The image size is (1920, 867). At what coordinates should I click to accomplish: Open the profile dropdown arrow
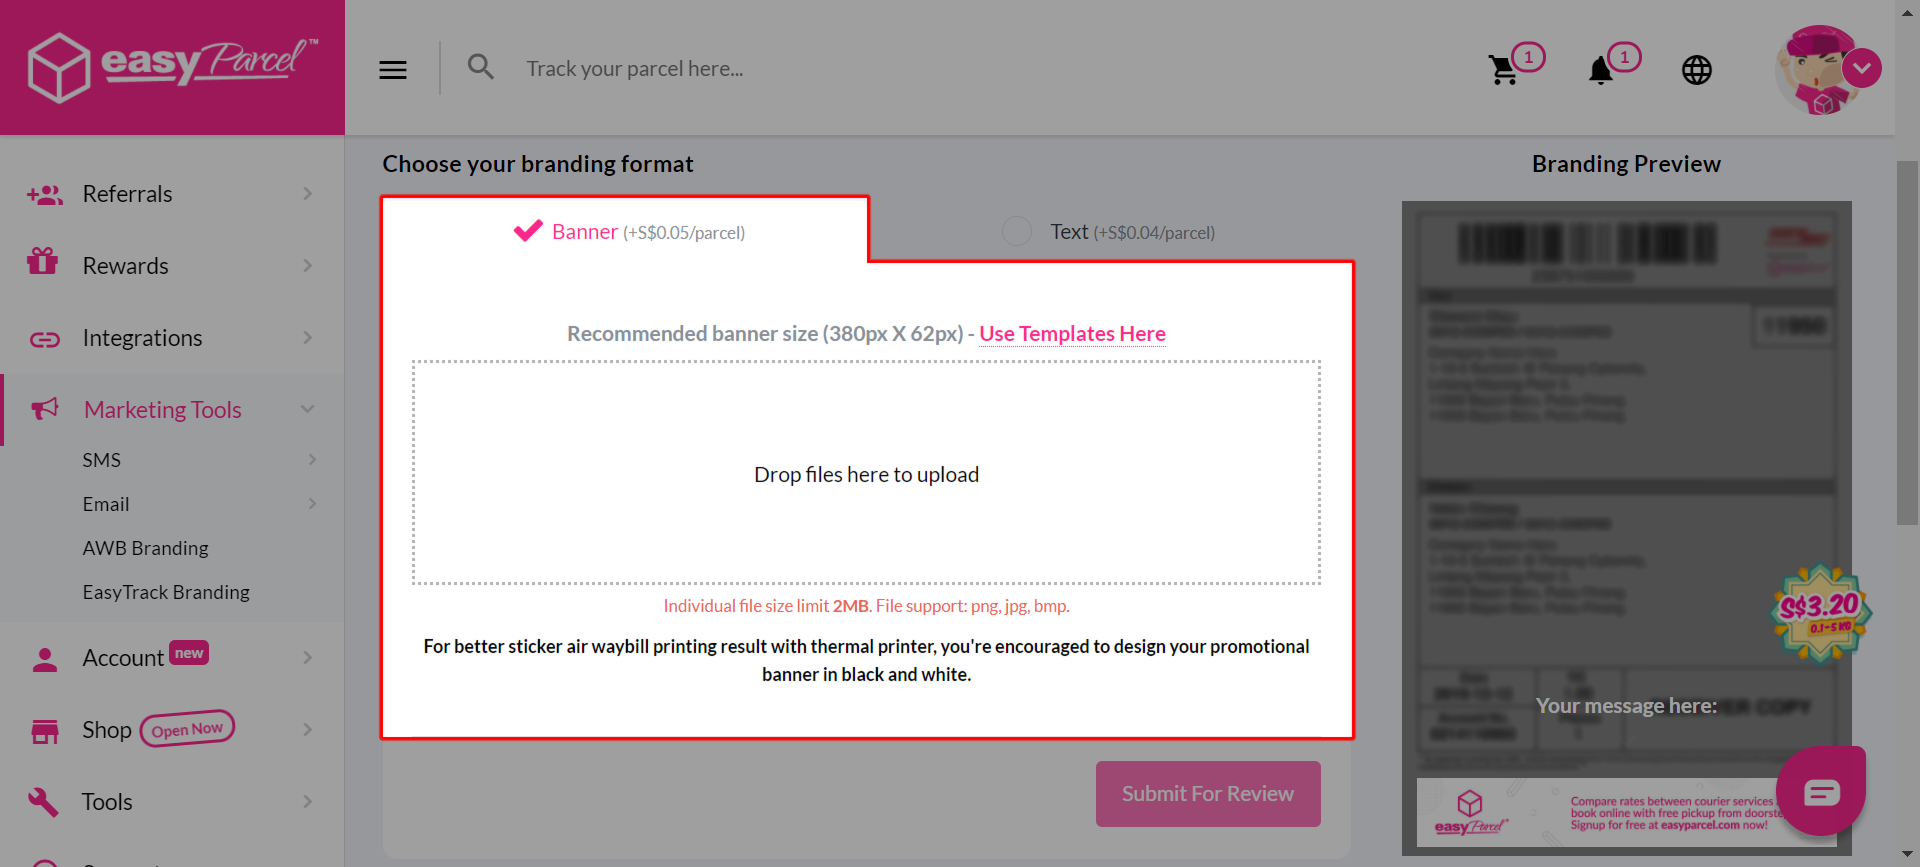1862,69
